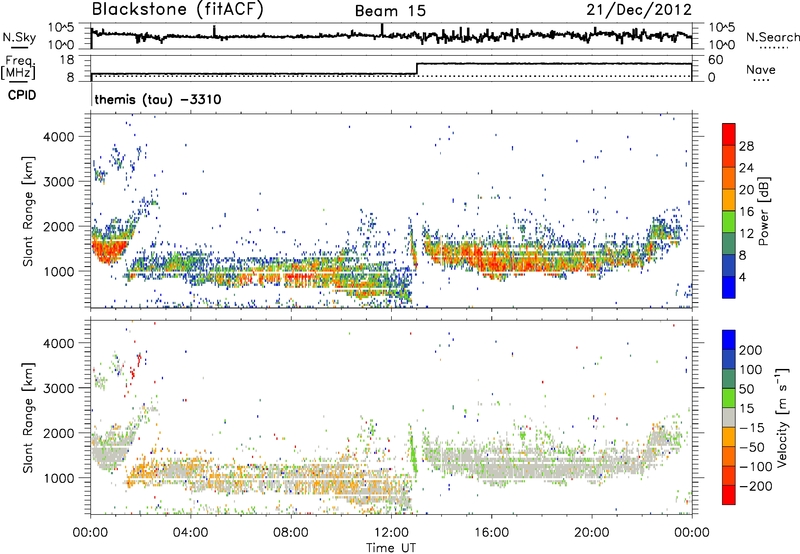Click Velocity colorbar green segment 15 to 50
Image resolution: width=800 pixels, height=554 pixels.
pyautogui.click(x=729, y=398)
